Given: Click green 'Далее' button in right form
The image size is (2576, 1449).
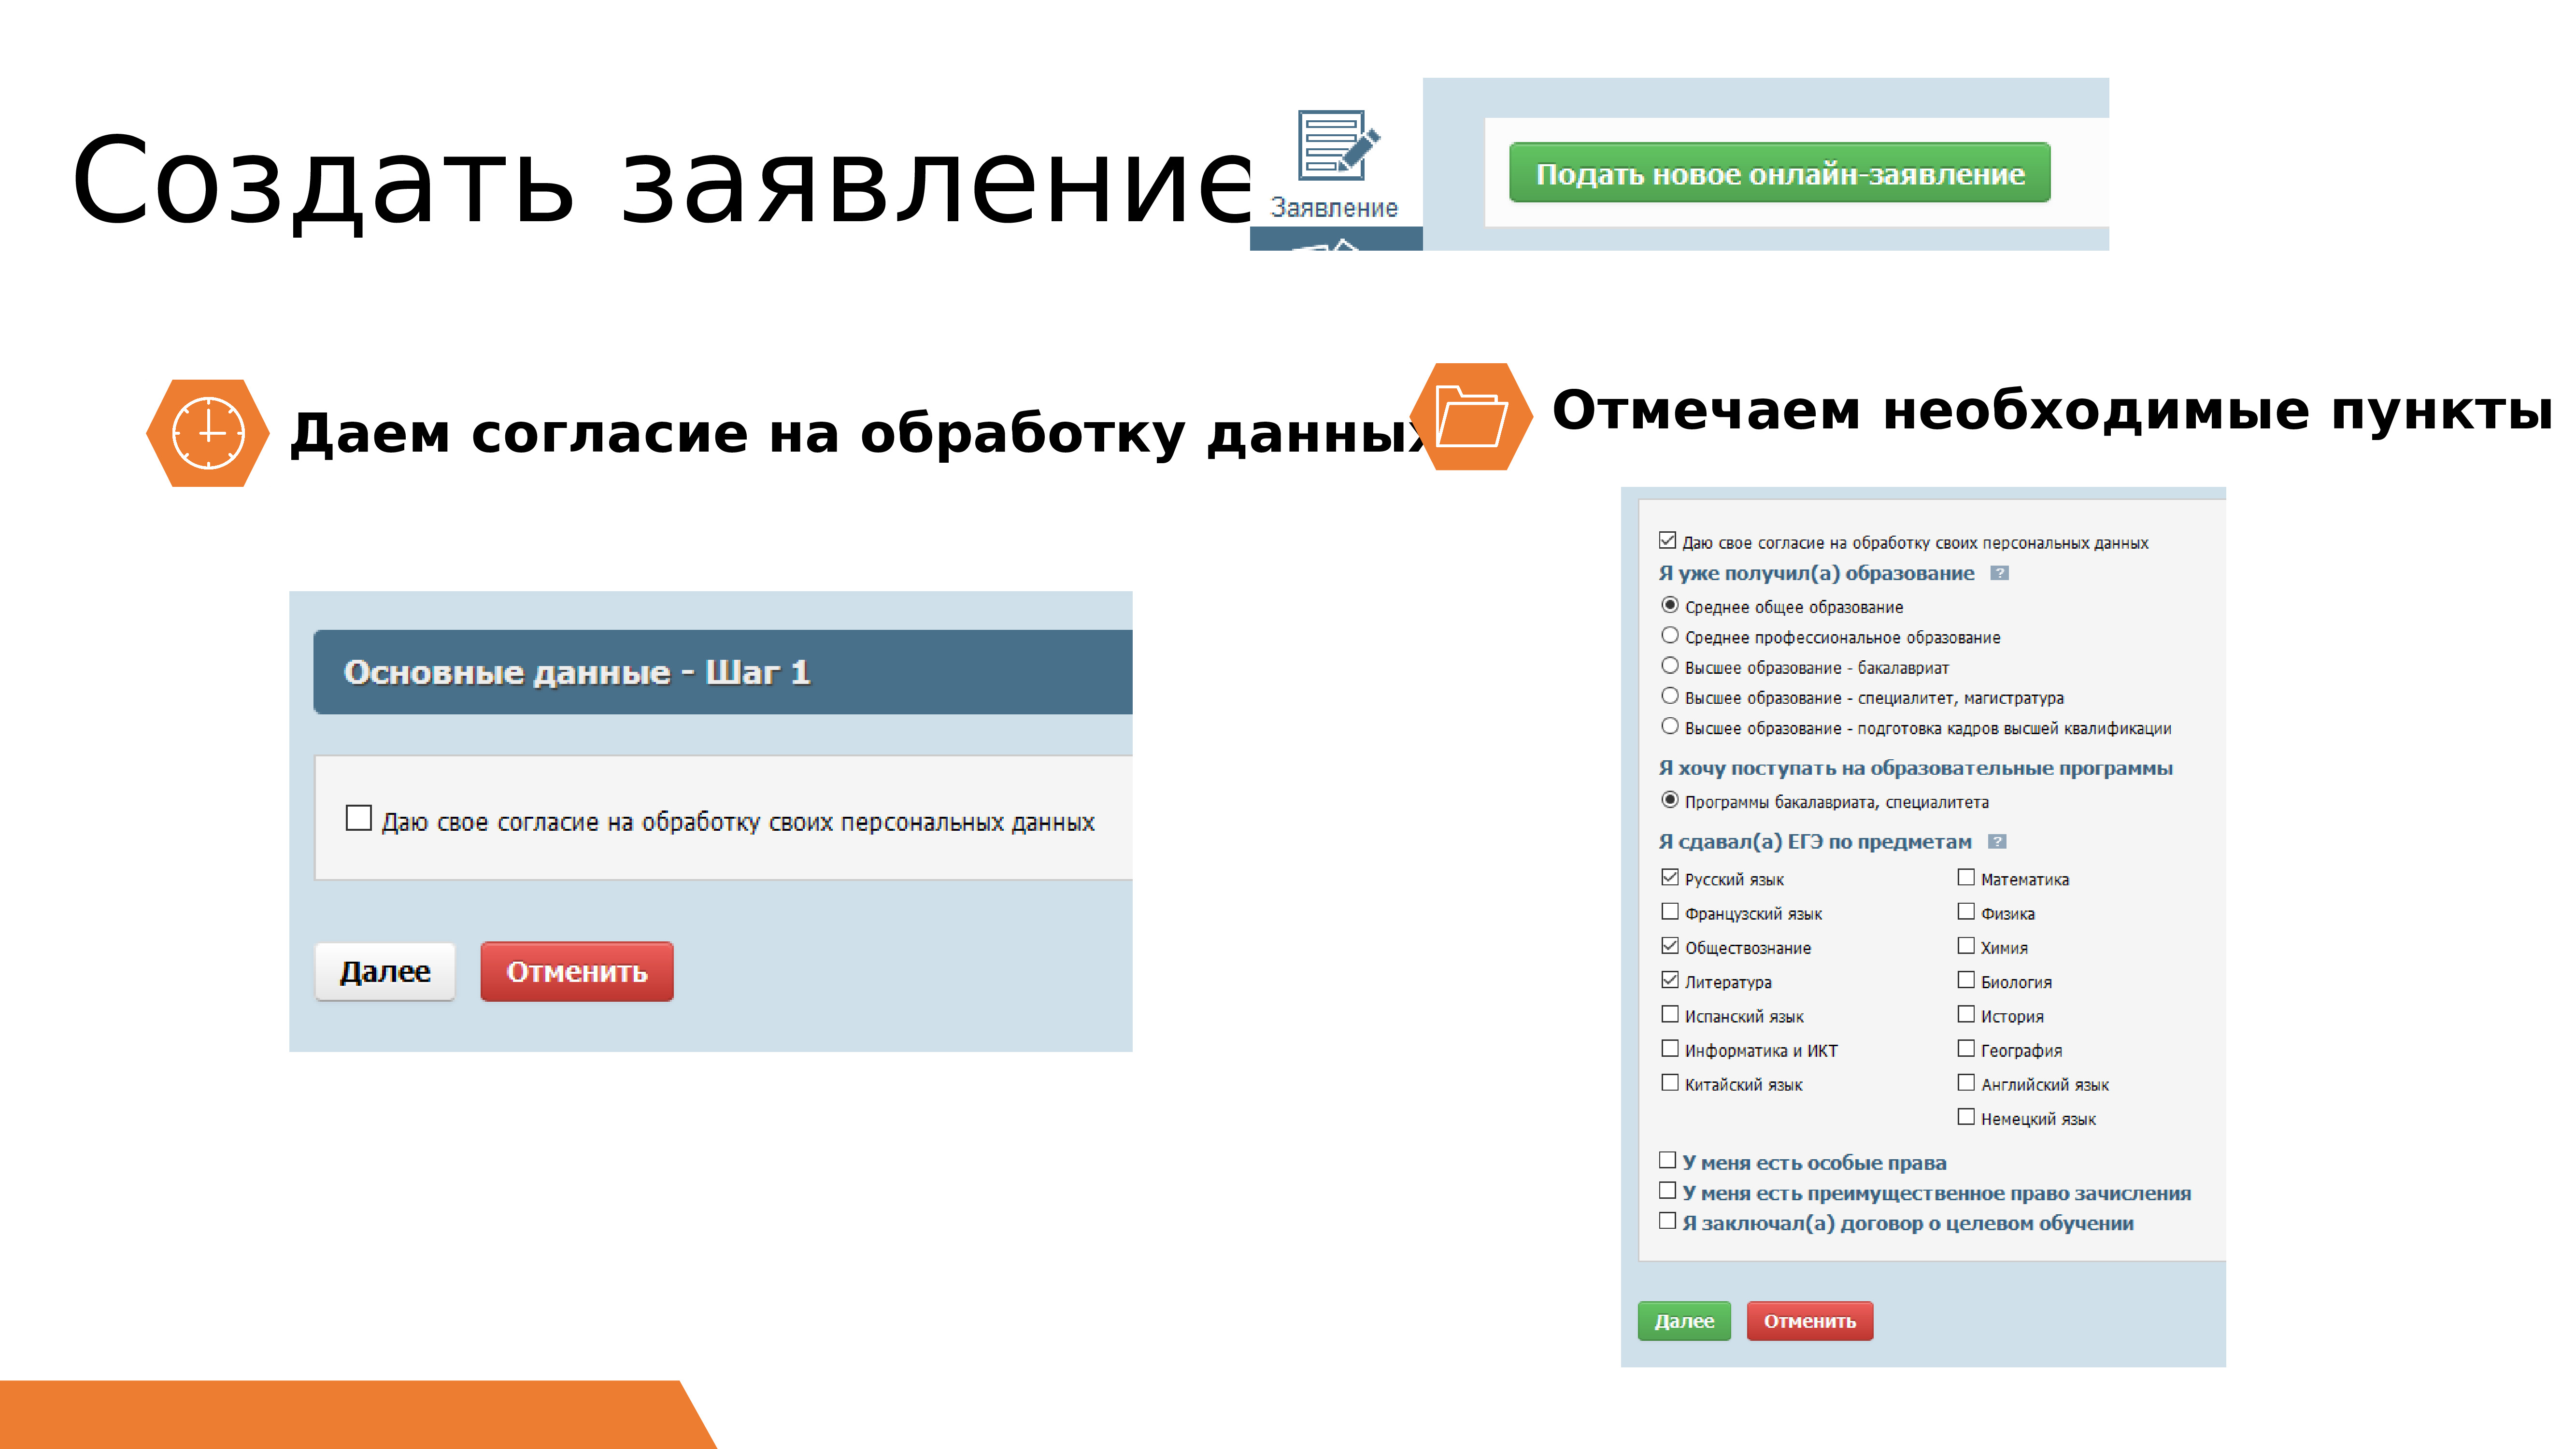Looking at the screenshot, I should click(1684, 1321).
